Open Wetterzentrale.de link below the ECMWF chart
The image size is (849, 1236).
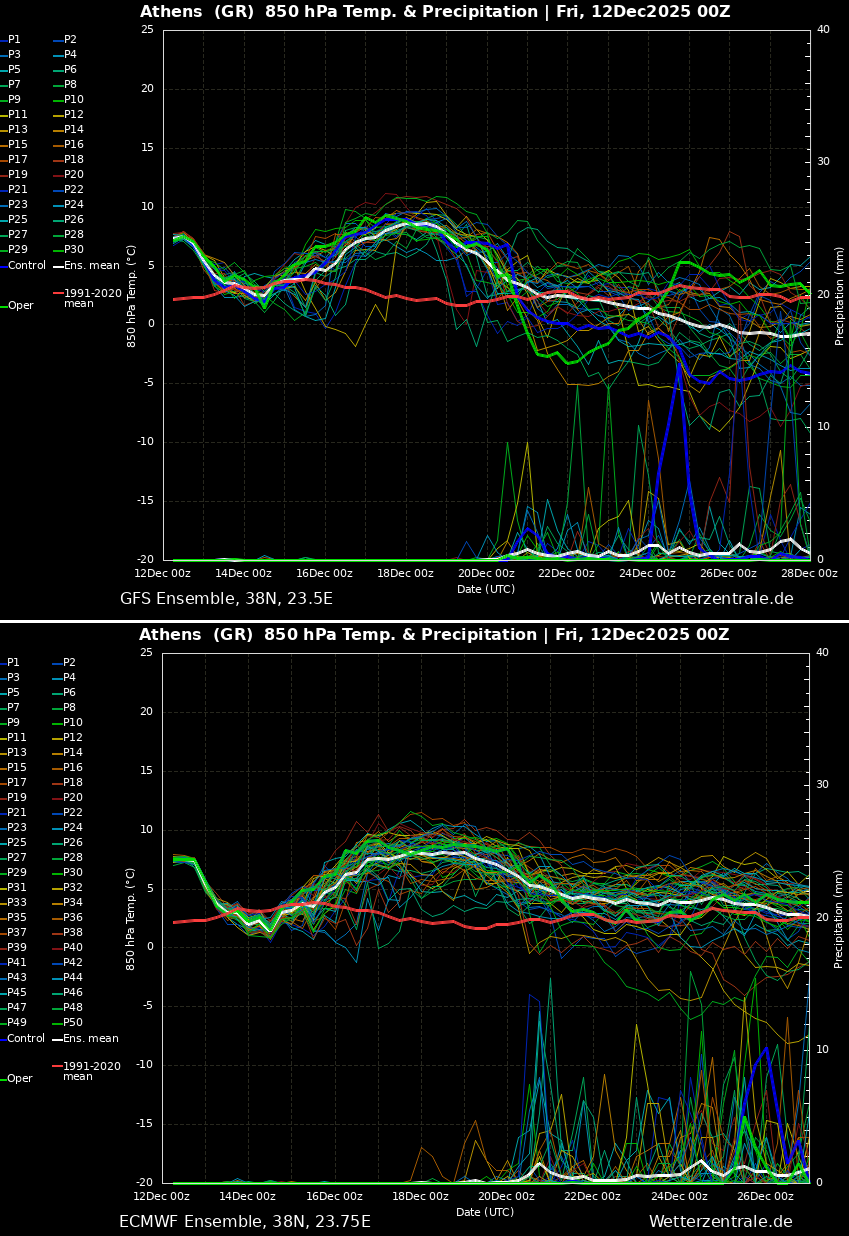tap(720, 1222)
